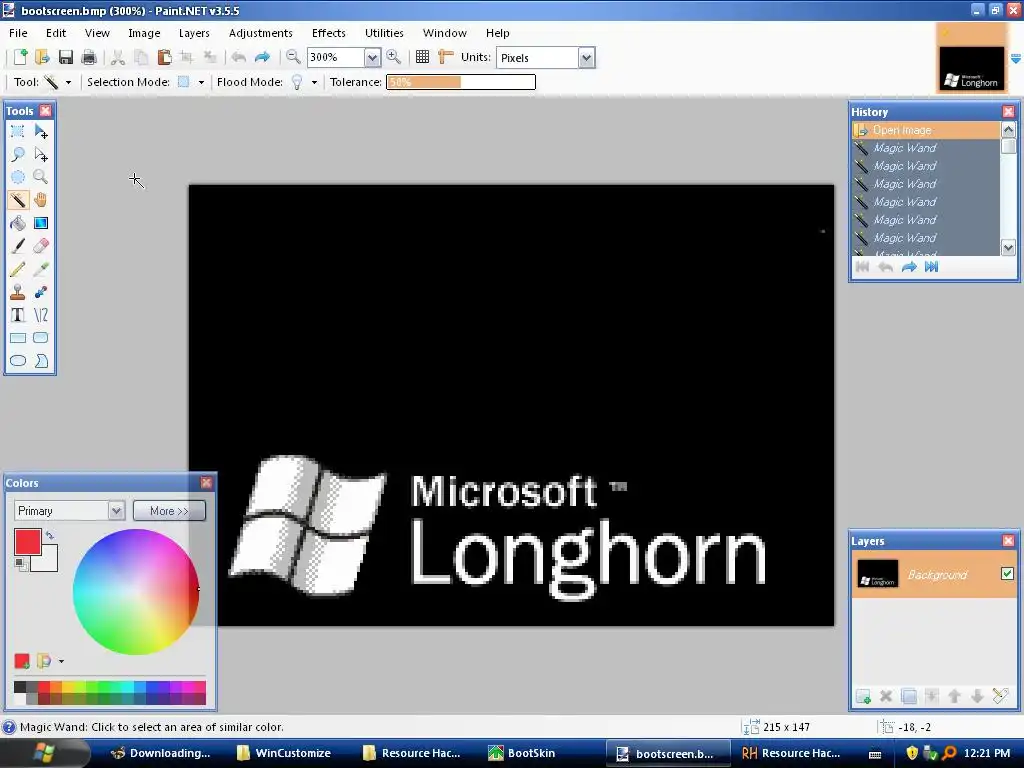The image size is (1024, 768).
Task: Click the Paste toolbar icon
Action: point(165,57)
